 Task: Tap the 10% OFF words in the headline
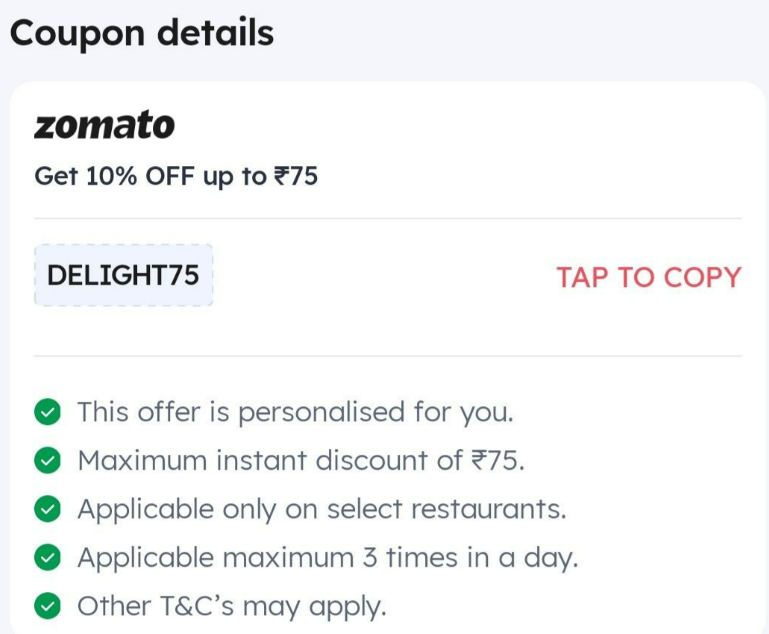pyautogui.click(x=140, y=176)
